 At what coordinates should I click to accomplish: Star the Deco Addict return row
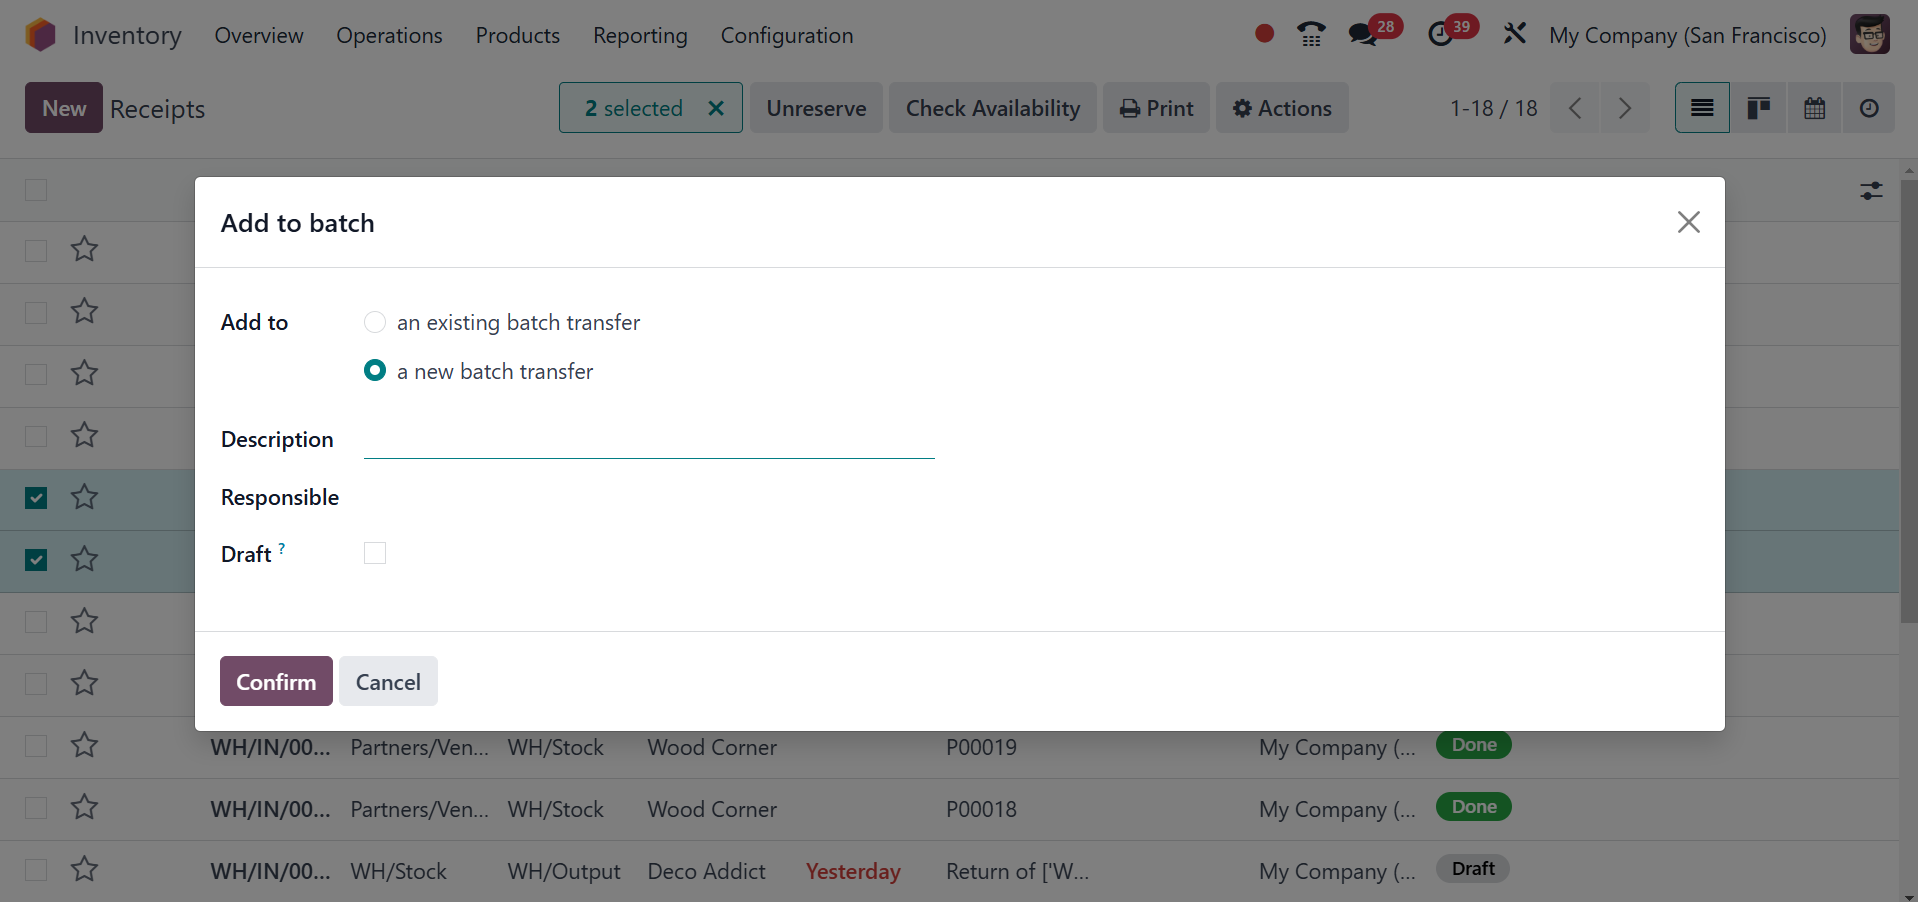(x=85, y=869)
